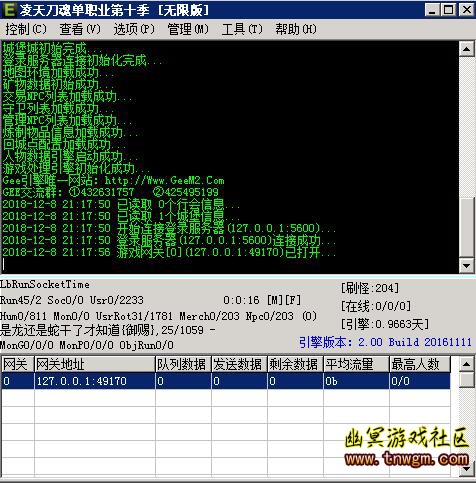The height and width of the screenshot is (483, 476).
Task: Click the LbRunSocketTime label
Action: 45,285
